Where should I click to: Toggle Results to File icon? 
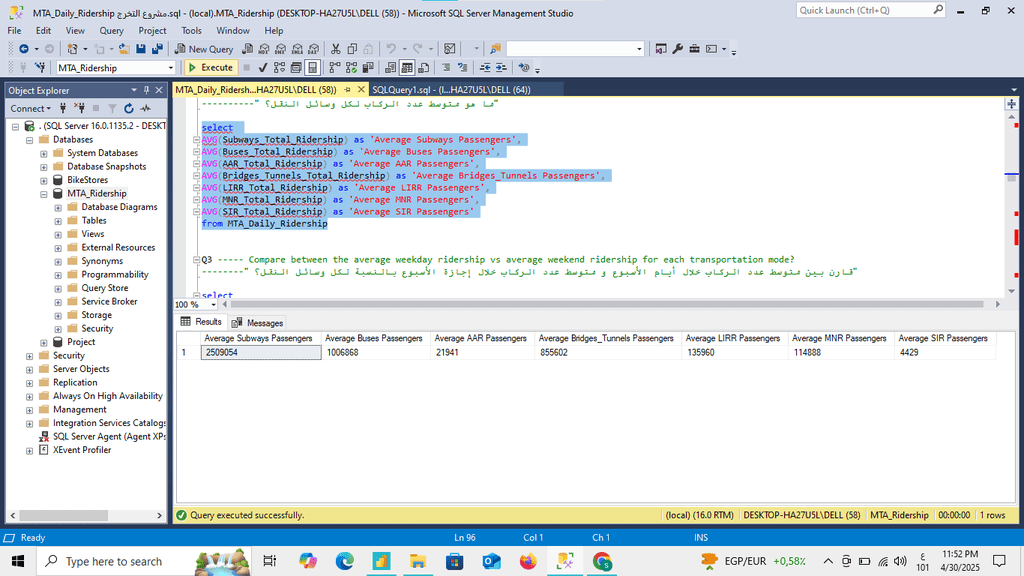pos(423,67)
